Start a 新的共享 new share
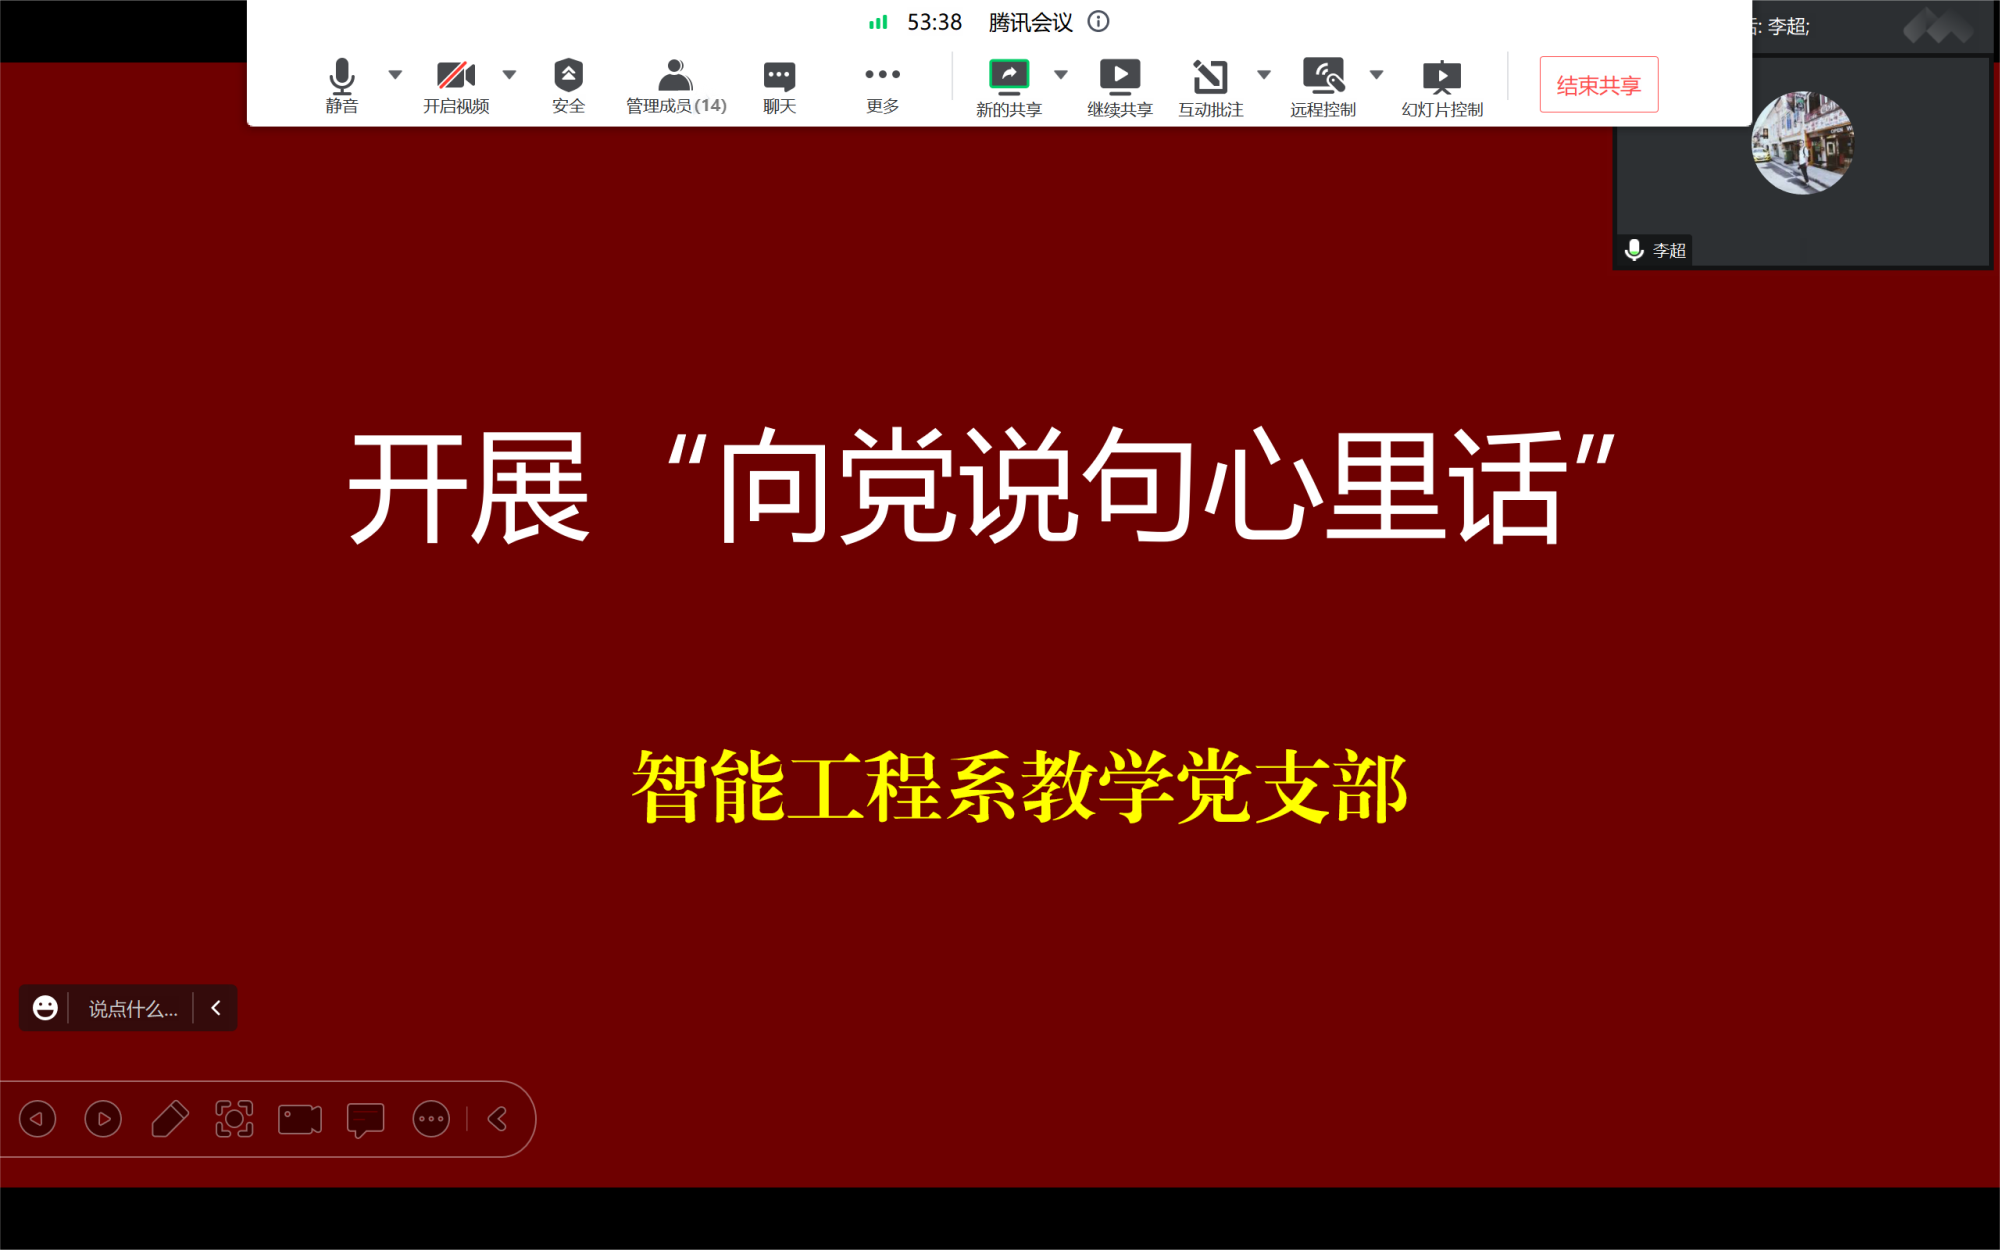The height and width of the screenshot is (1250, 2000). pos(1009,88)
